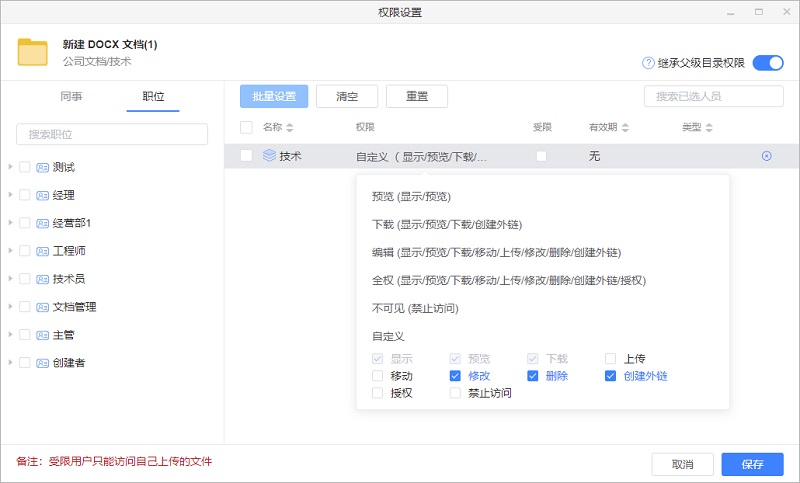800x483 pixels.
Task: Click the position icon next to 技术员
Action: click(42, 279)
